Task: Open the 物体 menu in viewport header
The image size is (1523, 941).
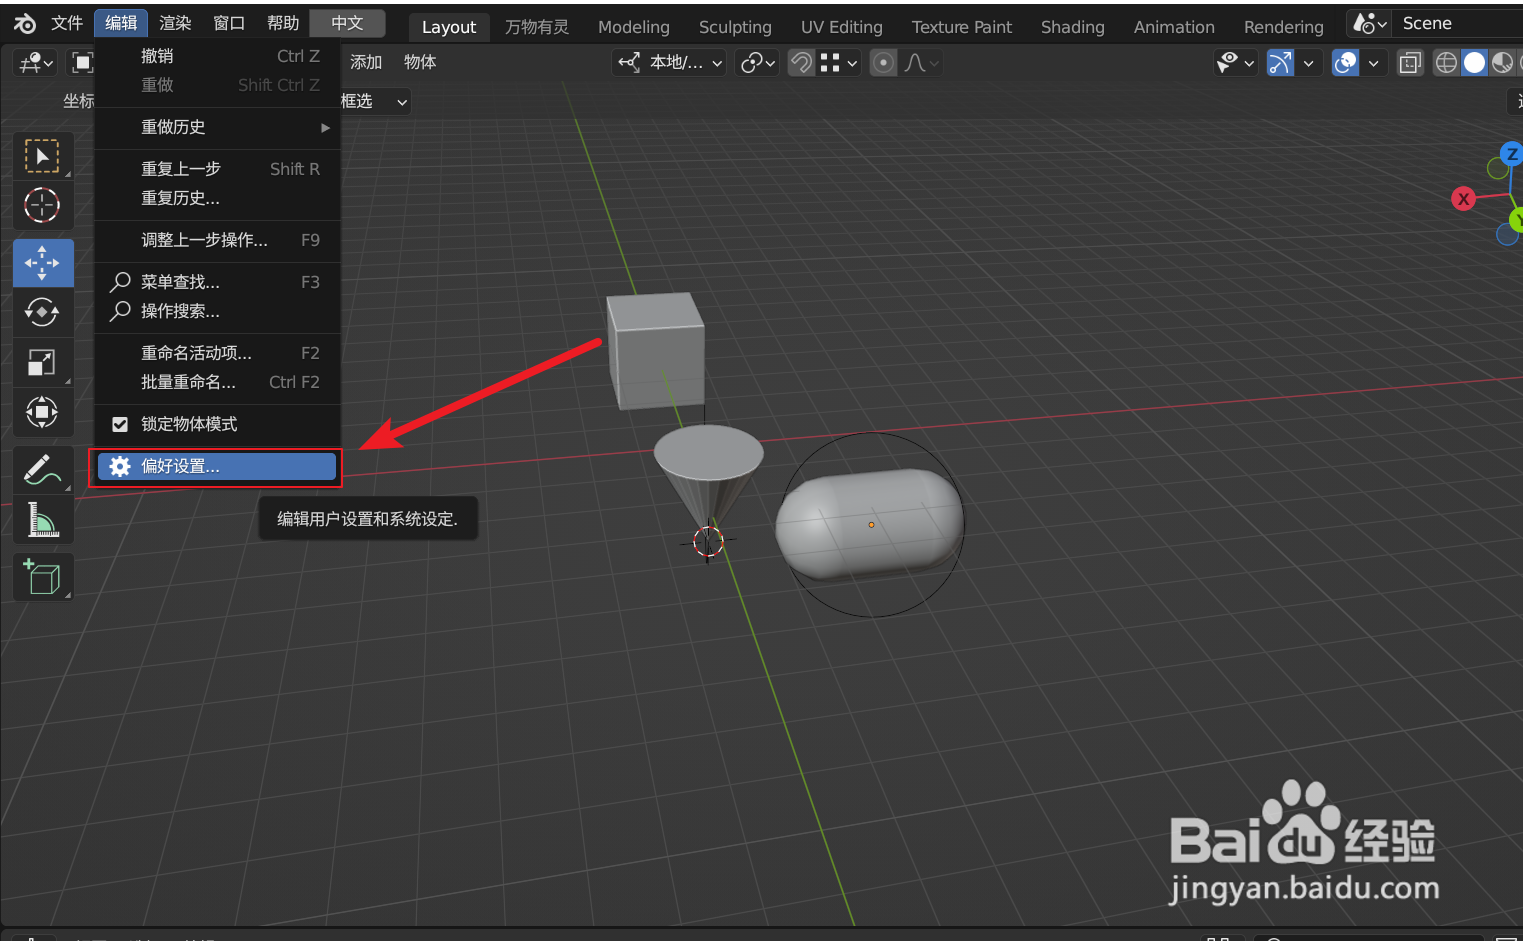Action: pos(420,62)
